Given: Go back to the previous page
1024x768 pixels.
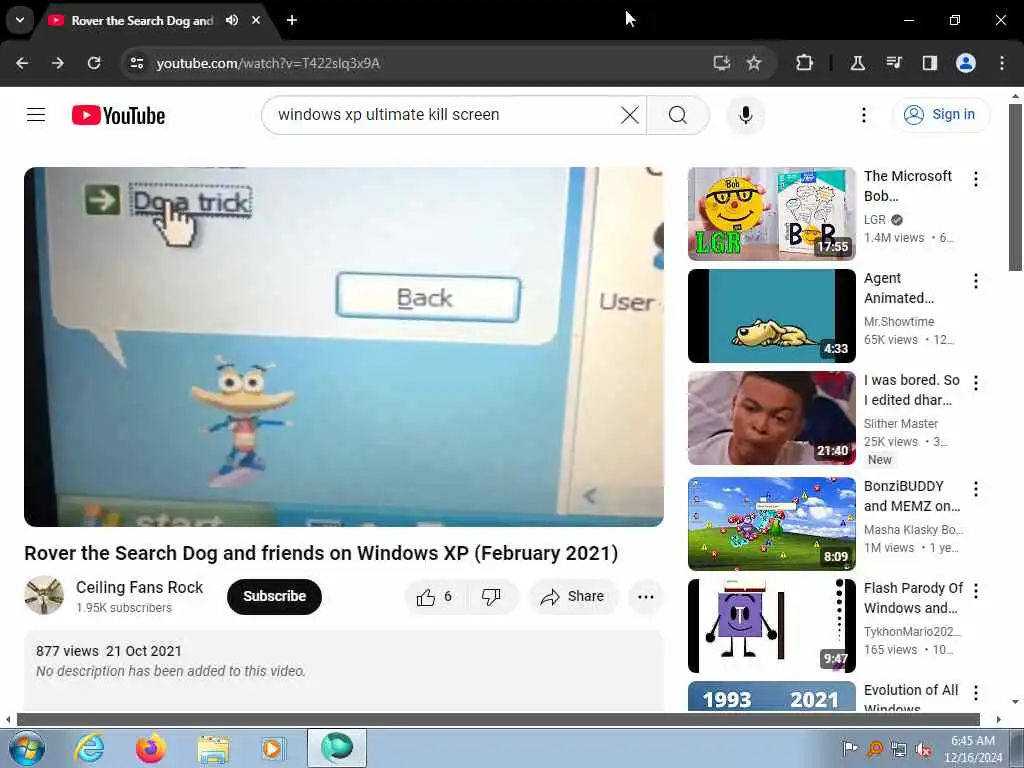Looking at the screenshot, I should coord(22,63).
